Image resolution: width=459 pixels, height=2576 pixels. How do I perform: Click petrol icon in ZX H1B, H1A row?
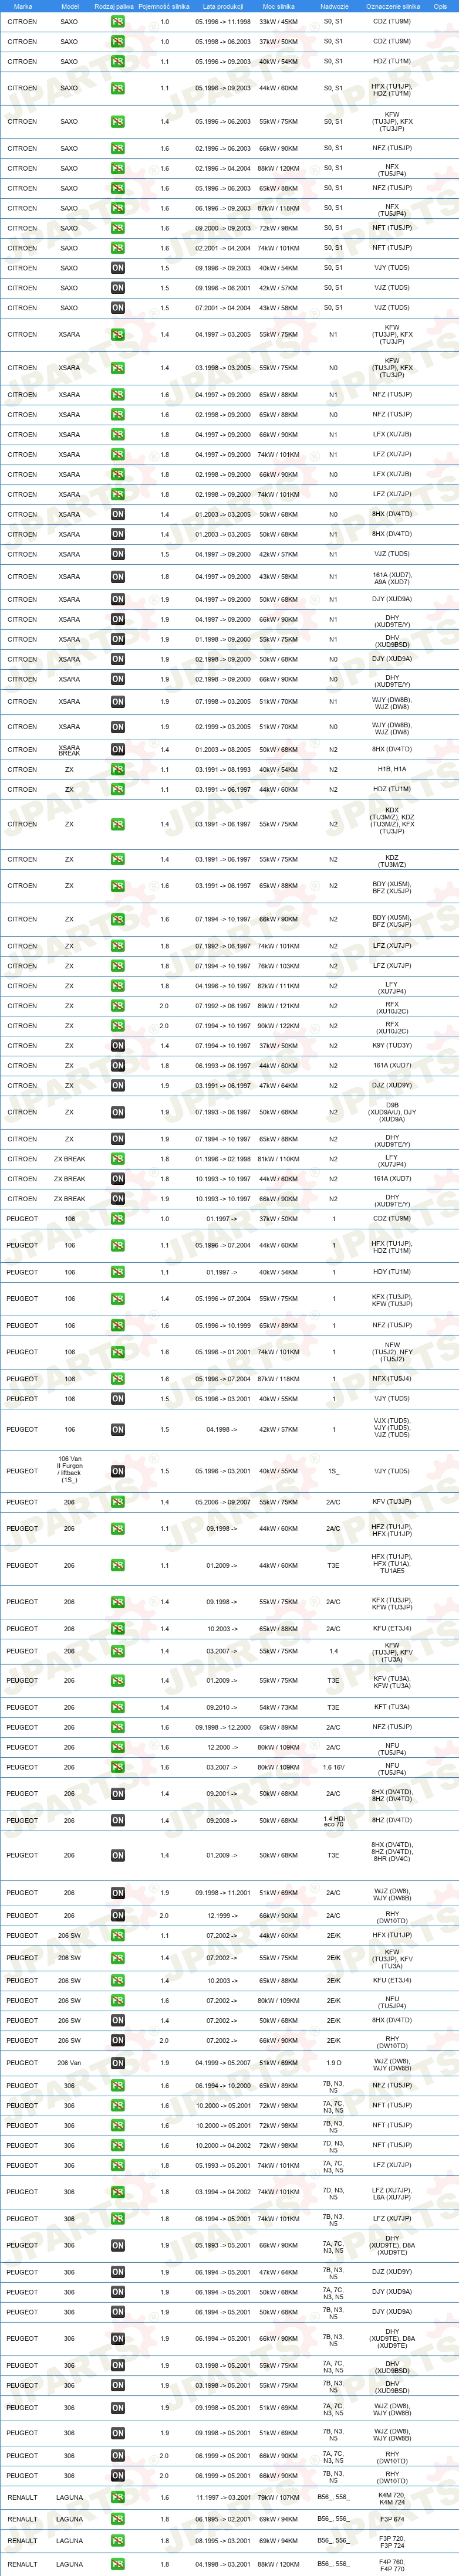click(118, 769)
